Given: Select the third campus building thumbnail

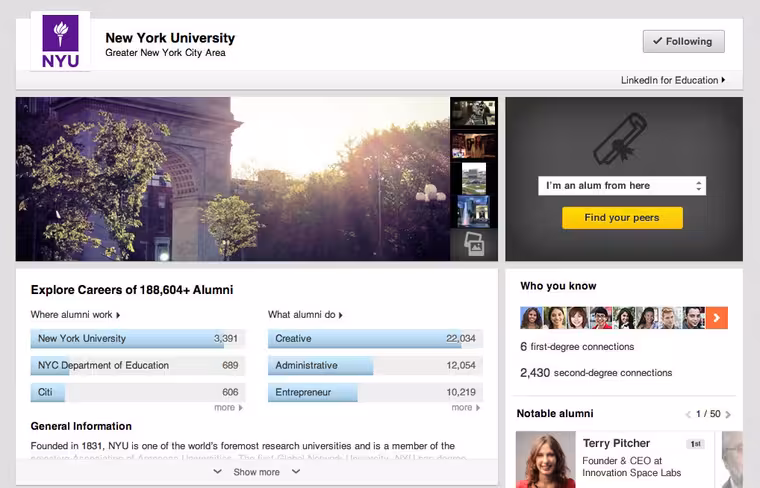Looking at the screenshot, I should [x=474, y=178].
